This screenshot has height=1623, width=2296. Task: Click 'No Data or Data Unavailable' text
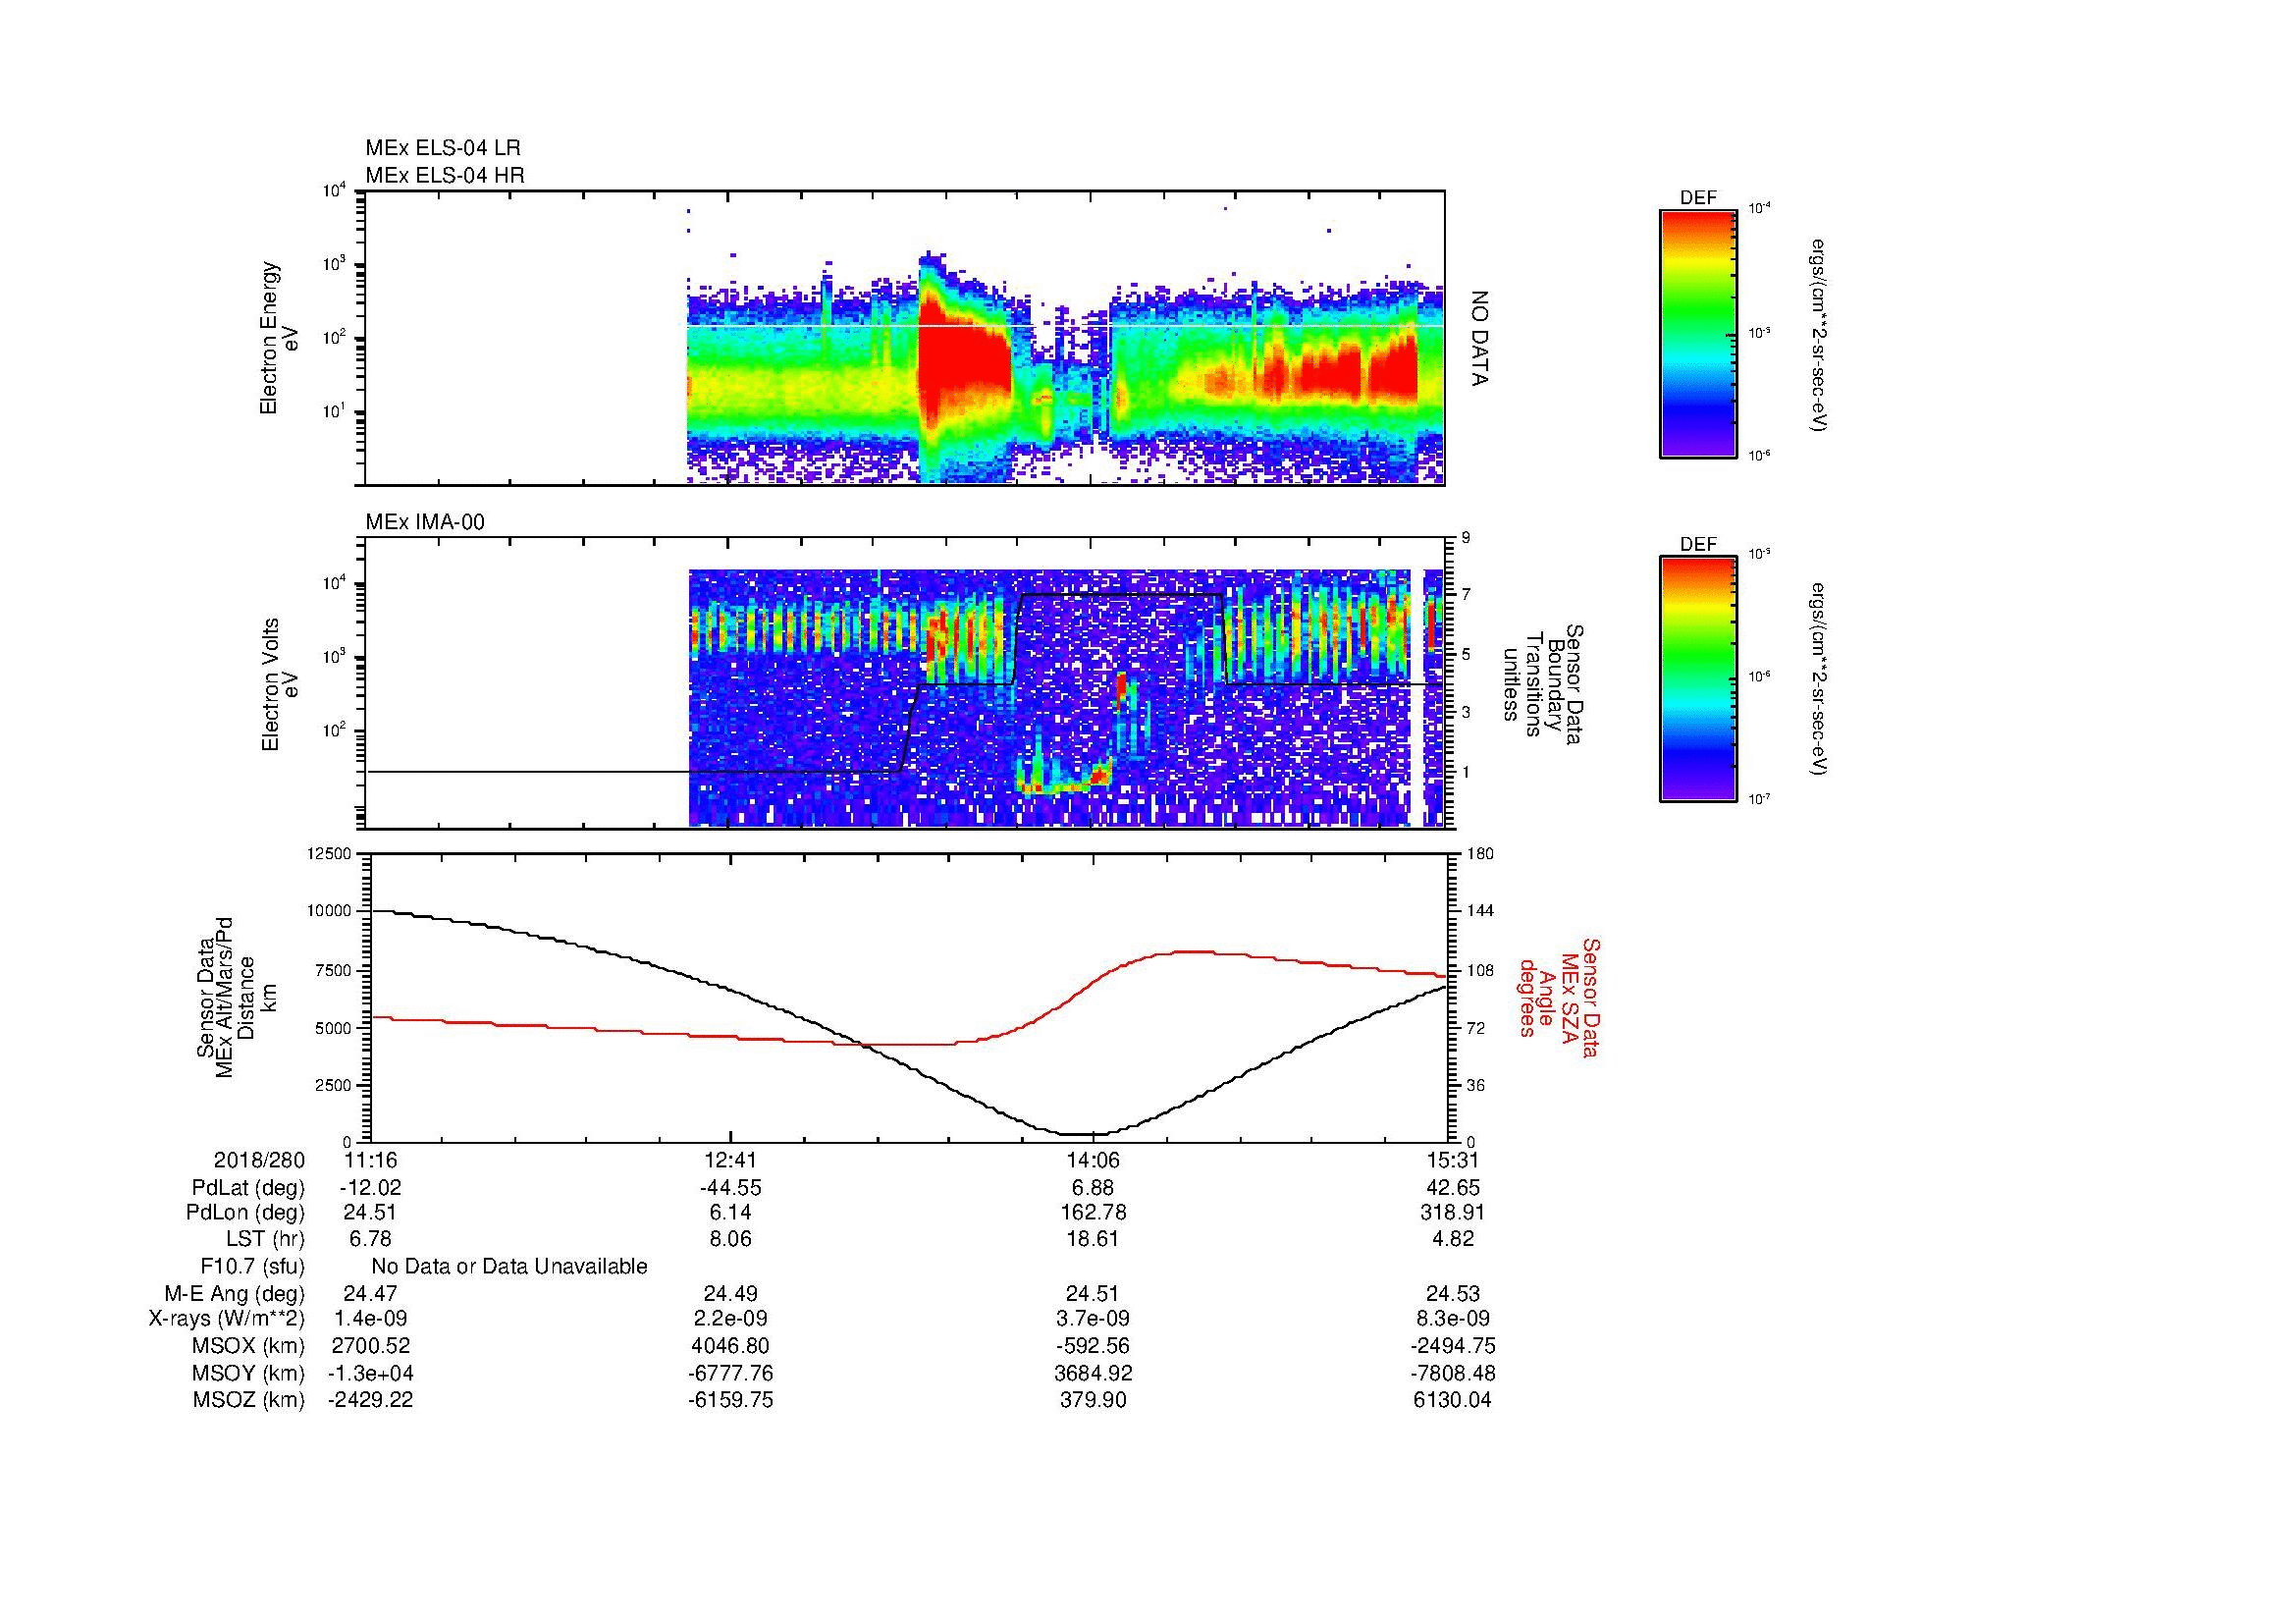[509, 1267]
